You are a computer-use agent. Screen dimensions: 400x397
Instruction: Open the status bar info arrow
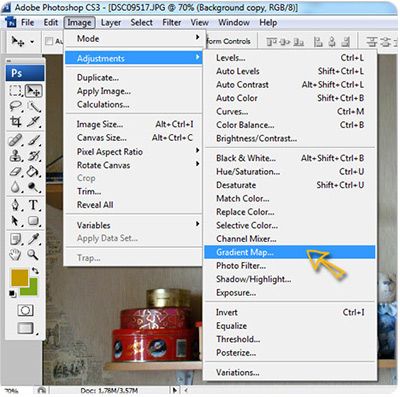pos(175,390)
